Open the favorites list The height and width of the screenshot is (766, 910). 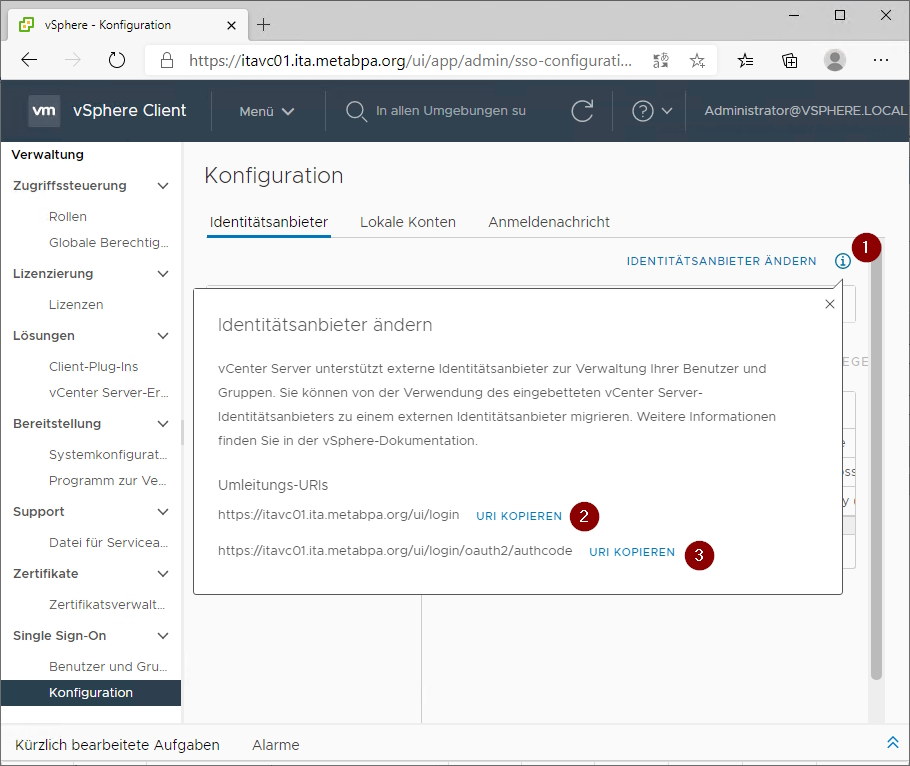745,60
